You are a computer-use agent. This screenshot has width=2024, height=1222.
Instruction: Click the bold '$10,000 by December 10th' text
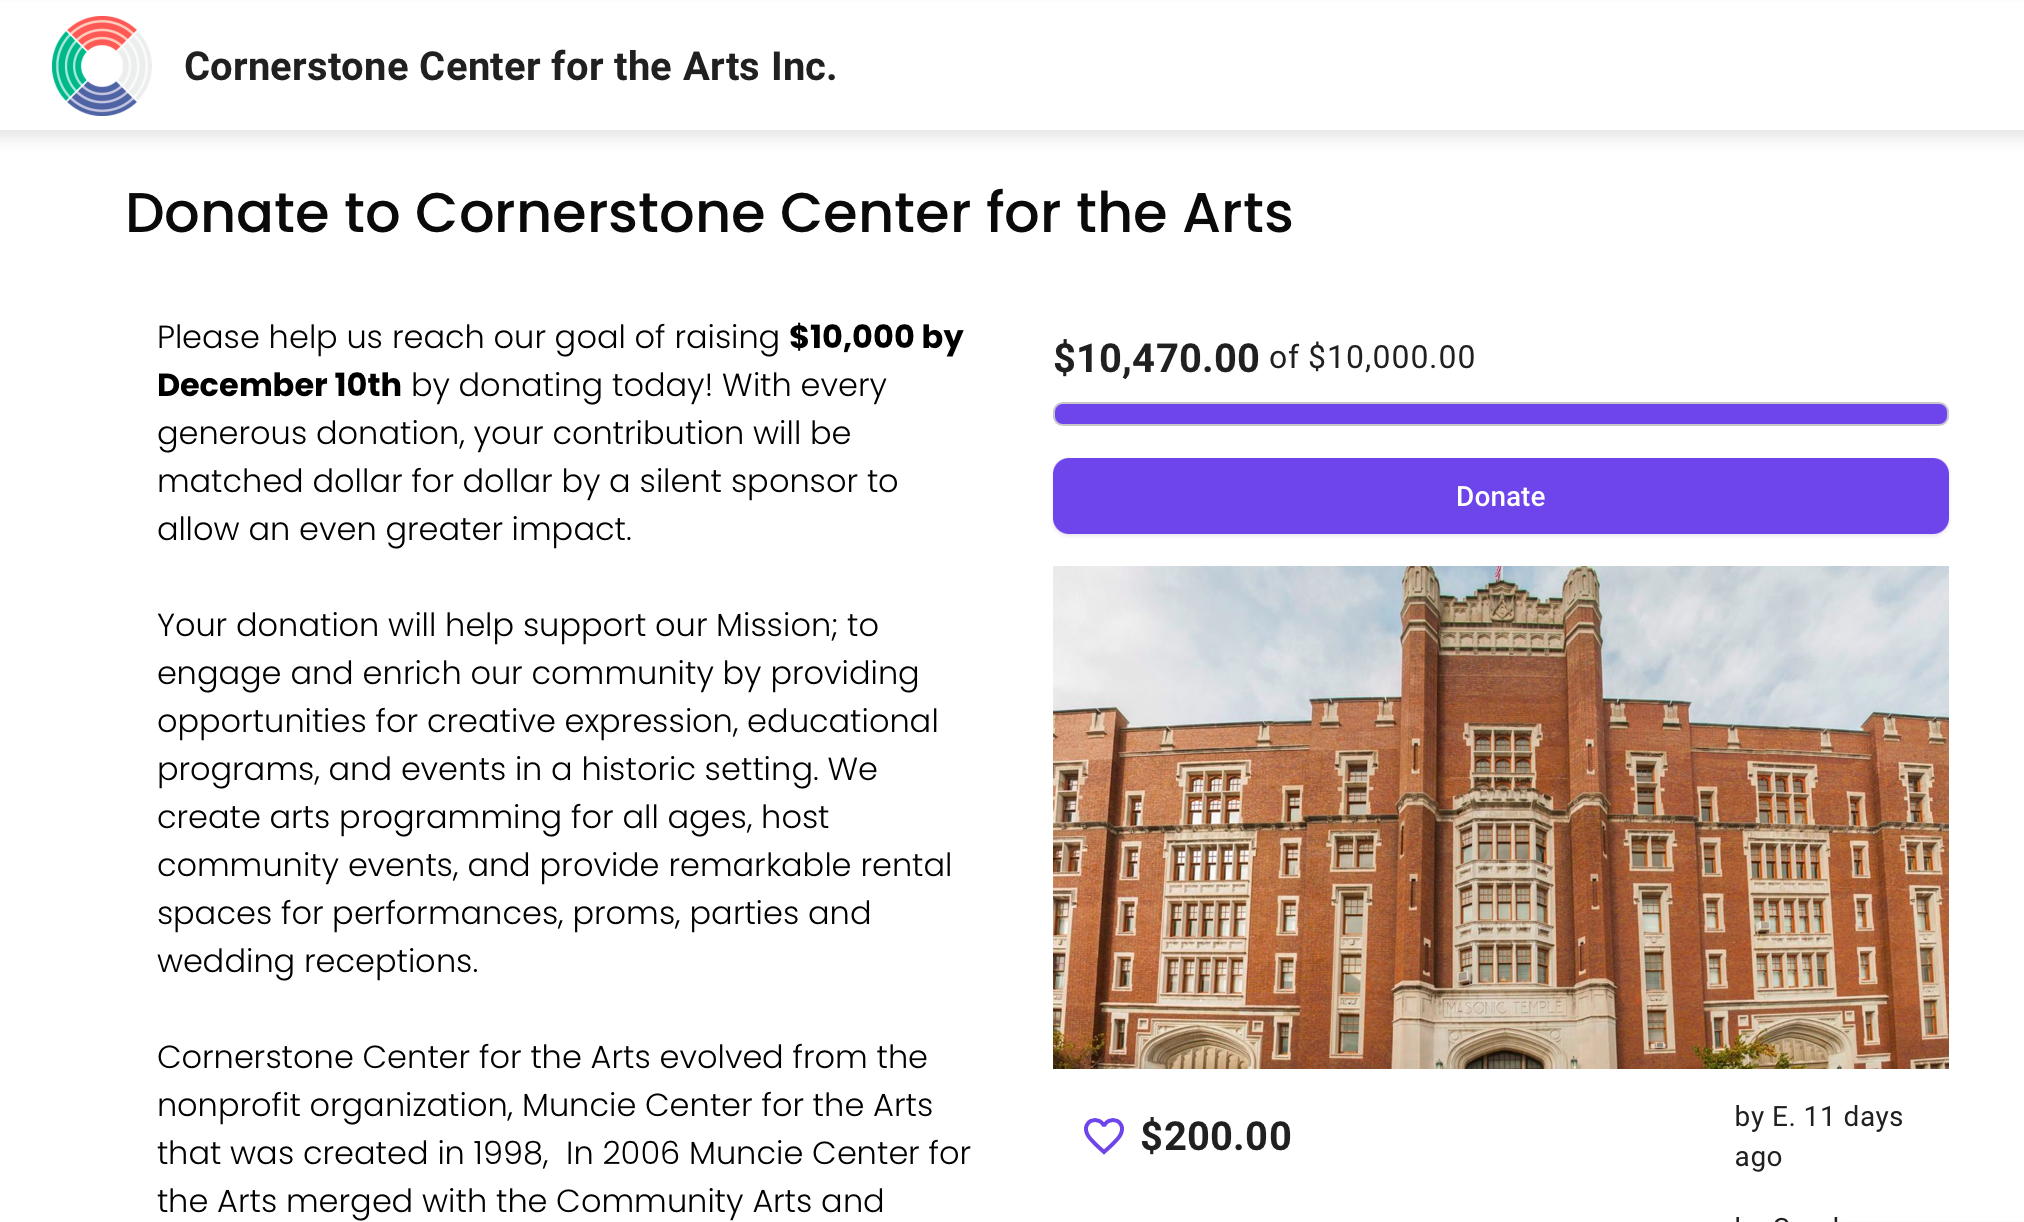pyautogui.click(x=560, y=361)
